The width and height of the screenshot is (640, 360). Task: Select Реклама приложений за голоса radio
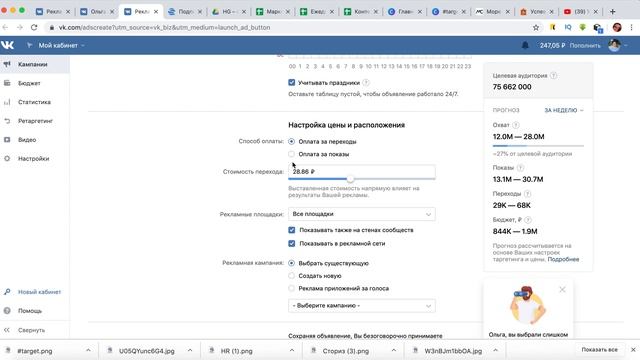[x=291, y=289]
